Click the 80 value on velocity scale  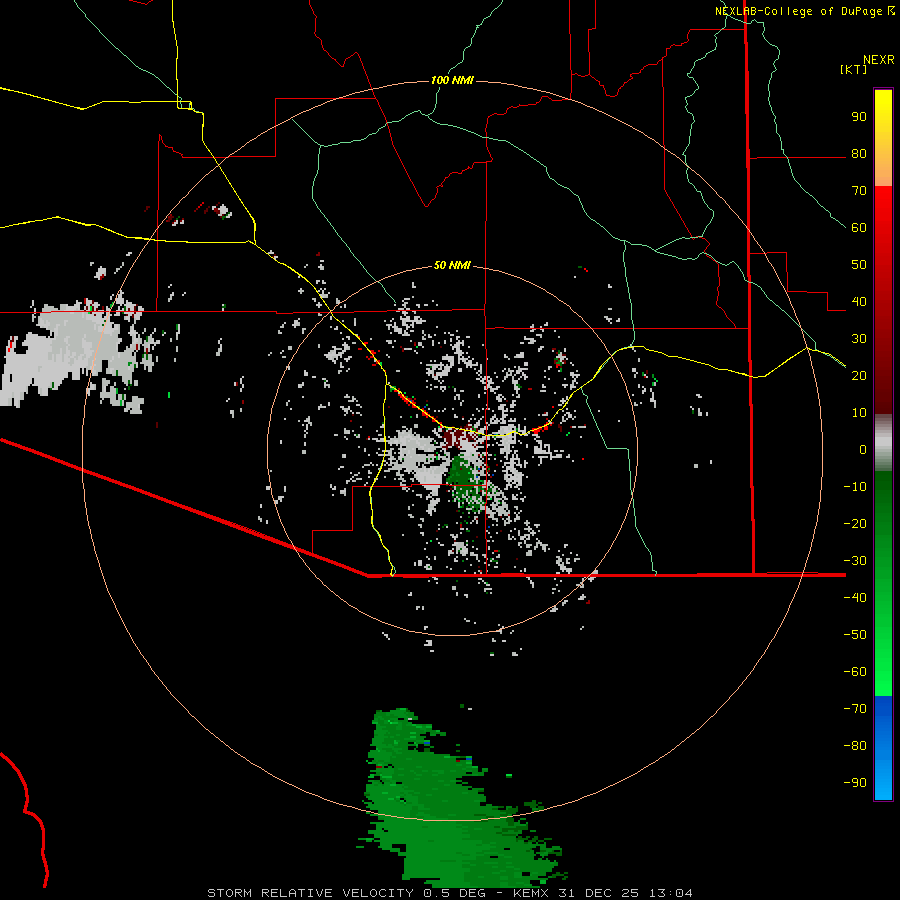[859, 154]
